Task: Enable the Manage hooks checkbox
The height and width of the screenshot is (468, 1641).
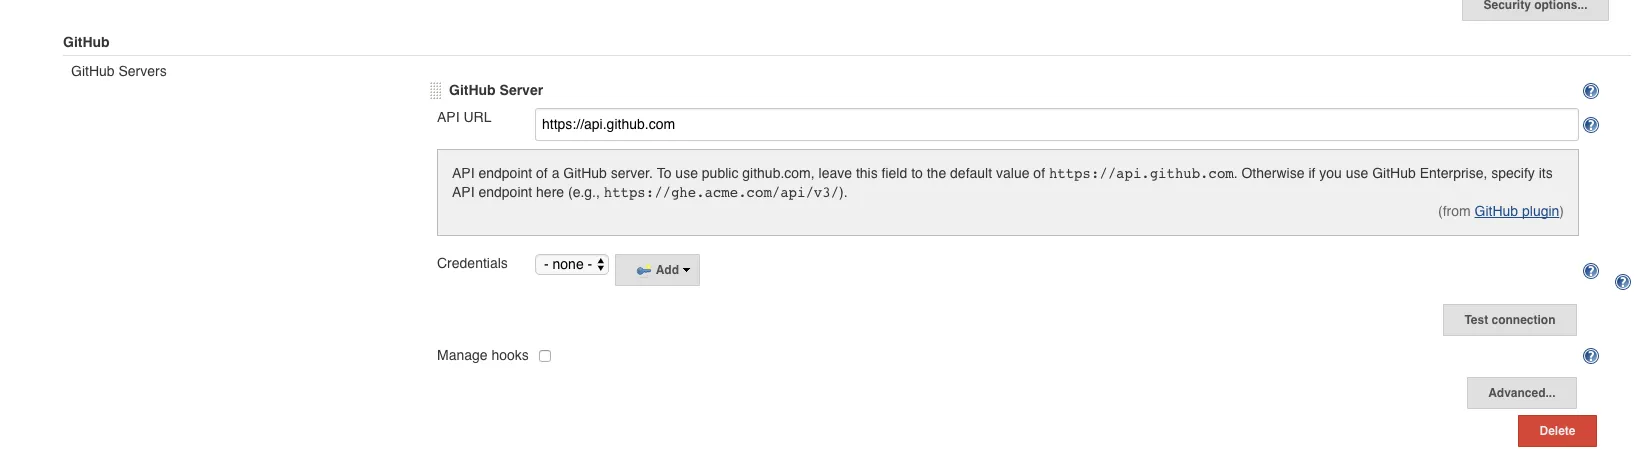Action: pyautogui.click(x=545, y=356)
